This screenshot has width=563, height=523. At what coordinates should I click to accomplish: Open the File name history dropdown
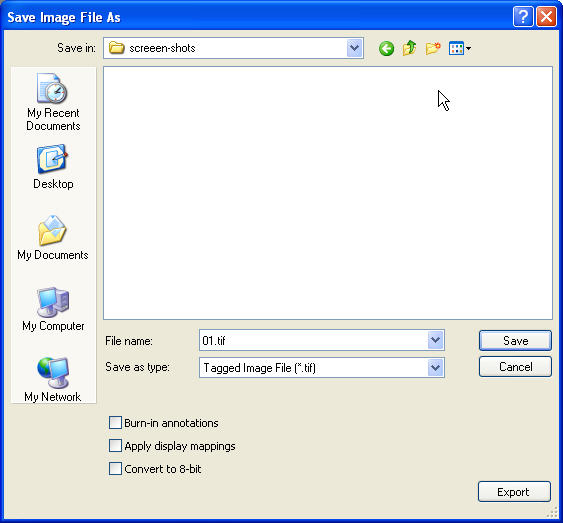click(436, 340)
